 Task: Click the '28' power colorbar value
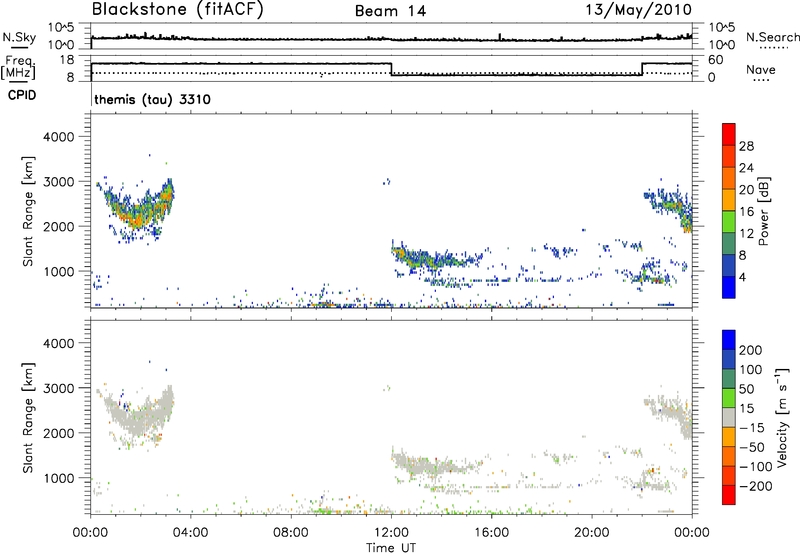click(746, 146)
